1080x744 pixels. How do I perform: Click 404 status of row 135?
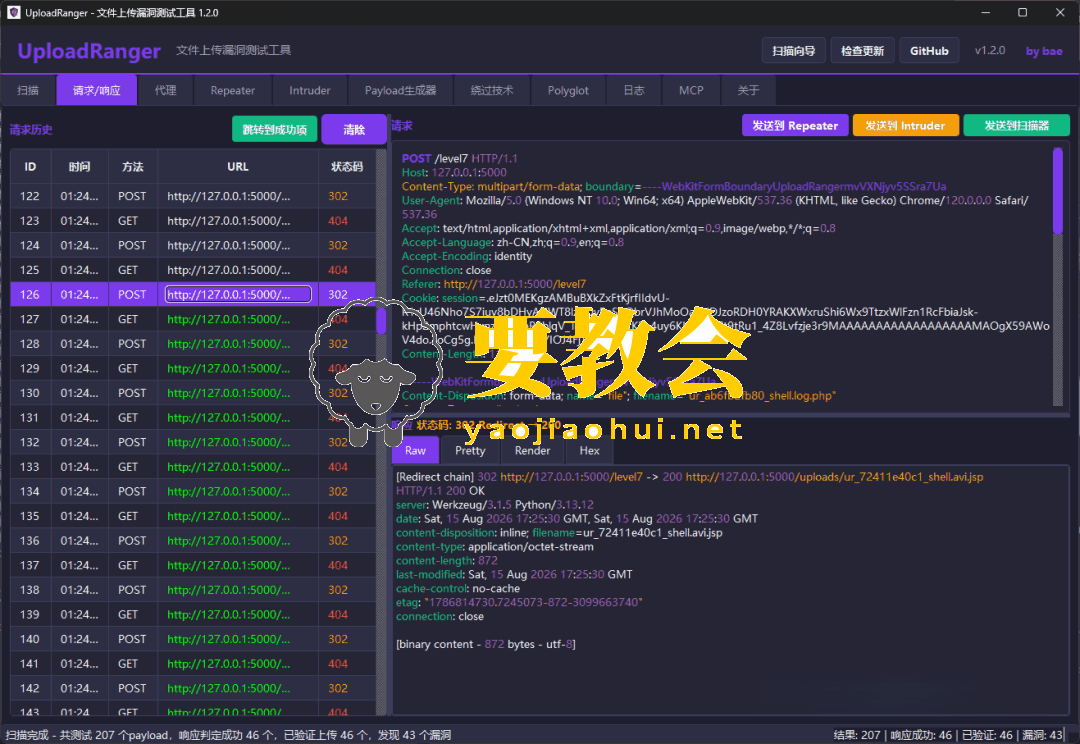click(338, 516)
